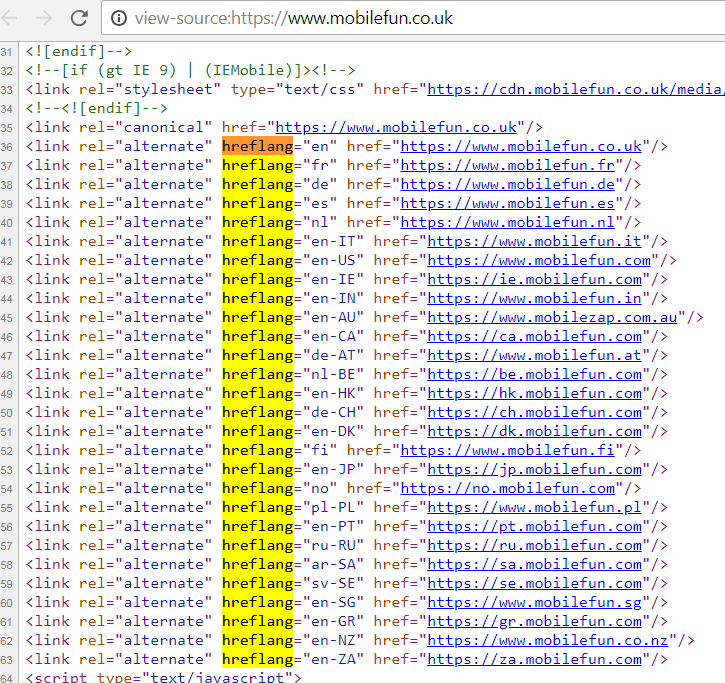Open the www.mobilezap.com.au link
The height and width of the screenshot is (683, 725).
(x=553, y=317)
